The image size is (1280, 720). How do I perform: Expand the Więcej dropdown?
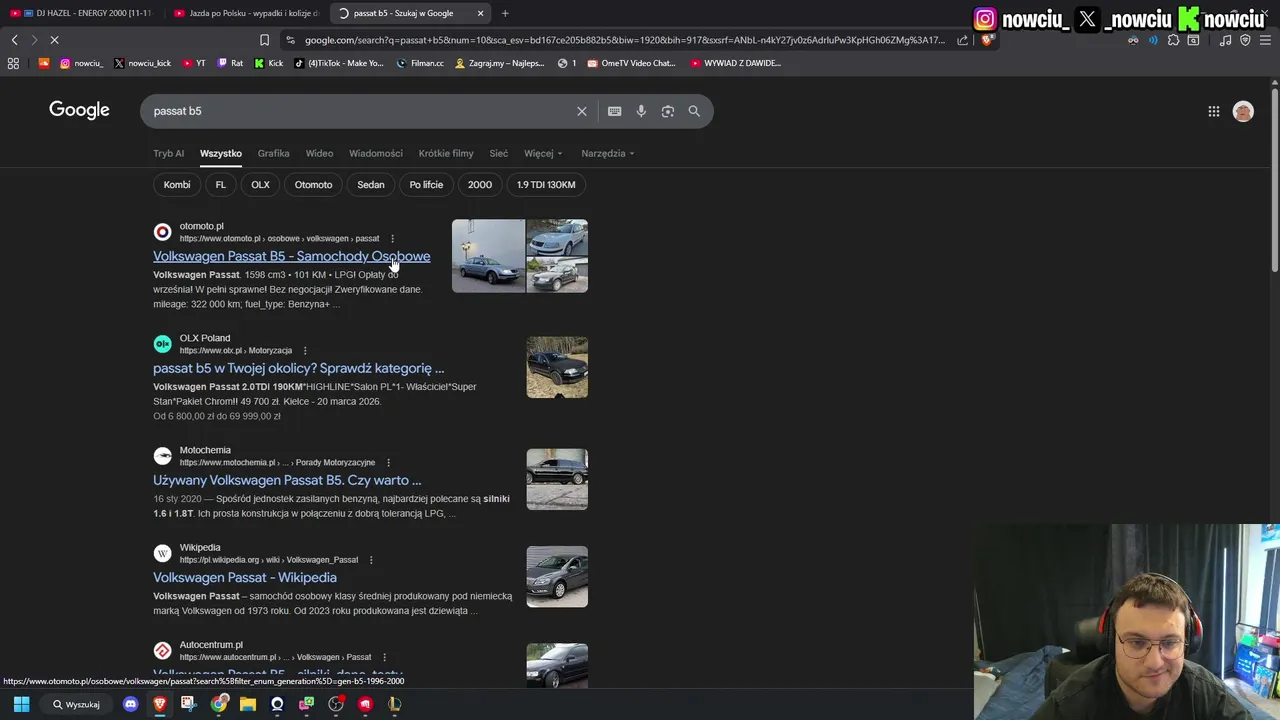(543, 153)
